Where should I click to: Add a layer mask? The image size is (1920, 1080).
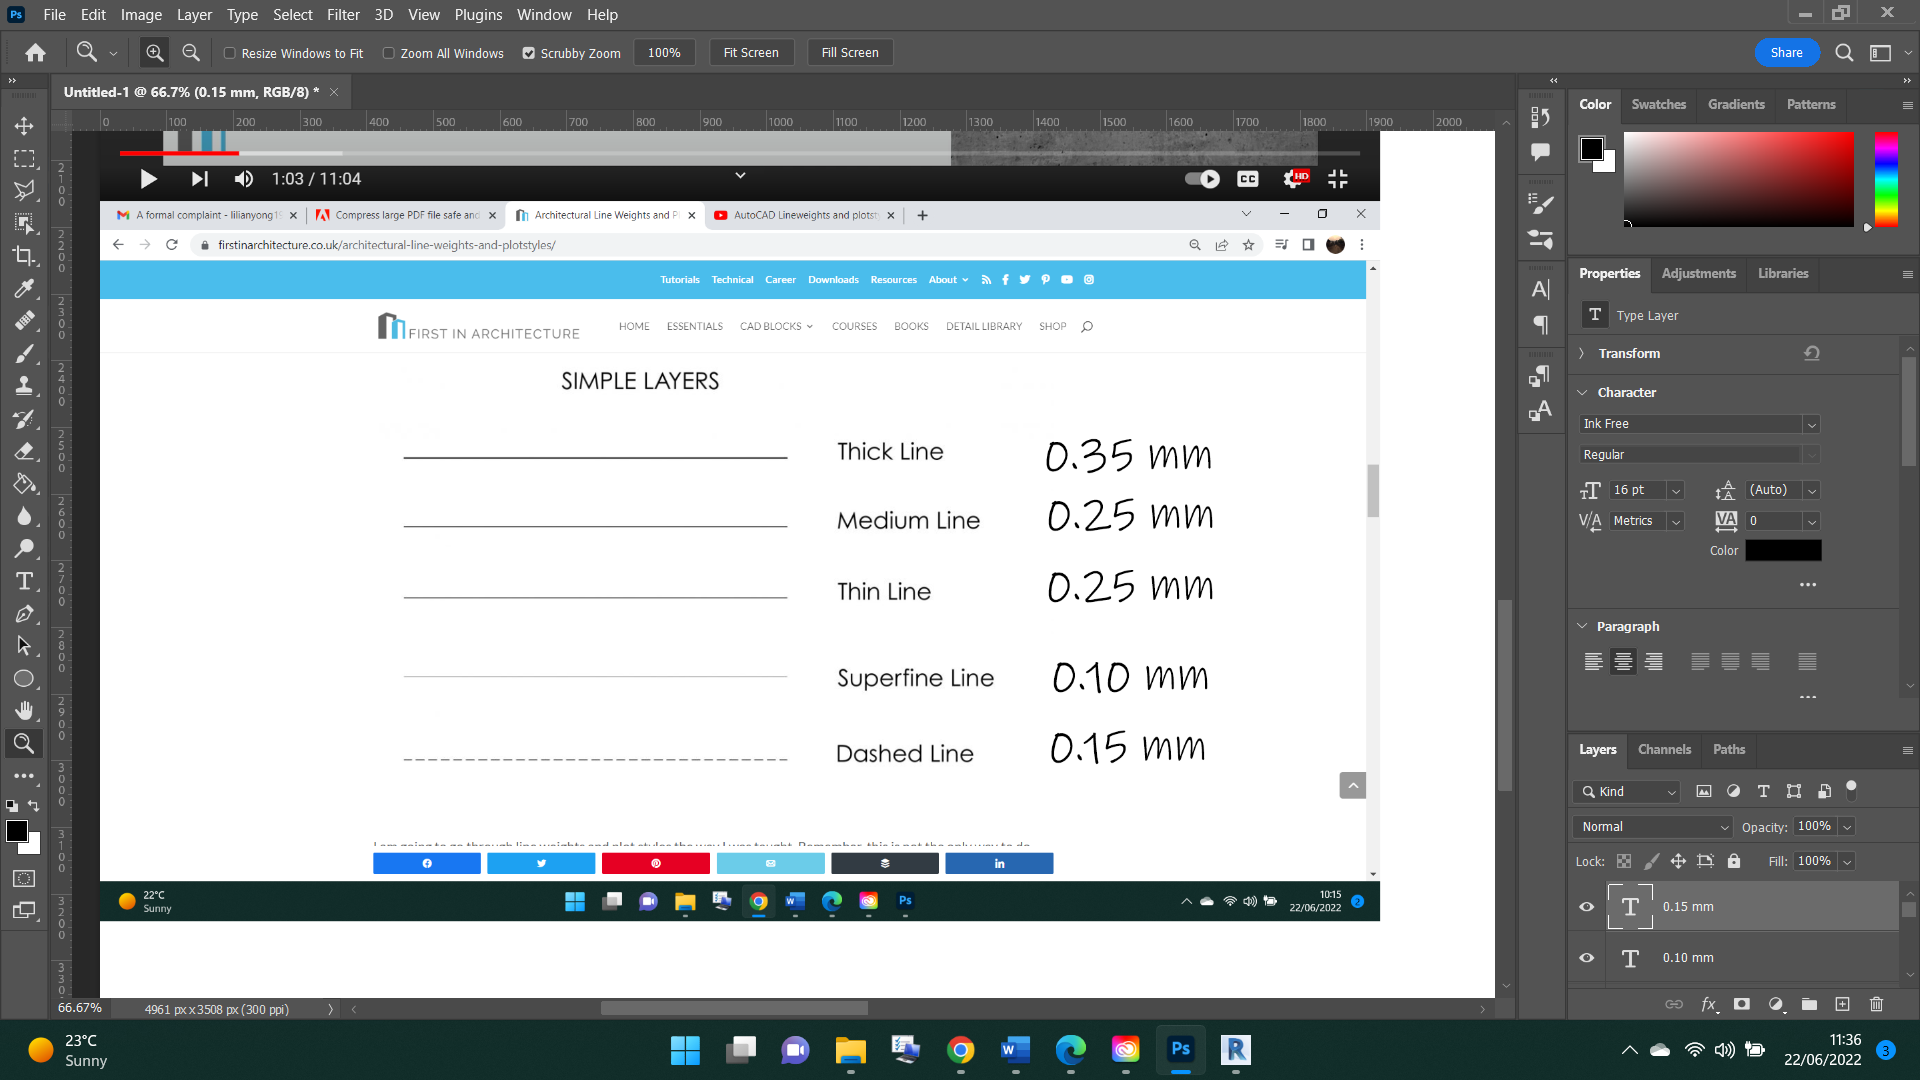point(1742,1004)
